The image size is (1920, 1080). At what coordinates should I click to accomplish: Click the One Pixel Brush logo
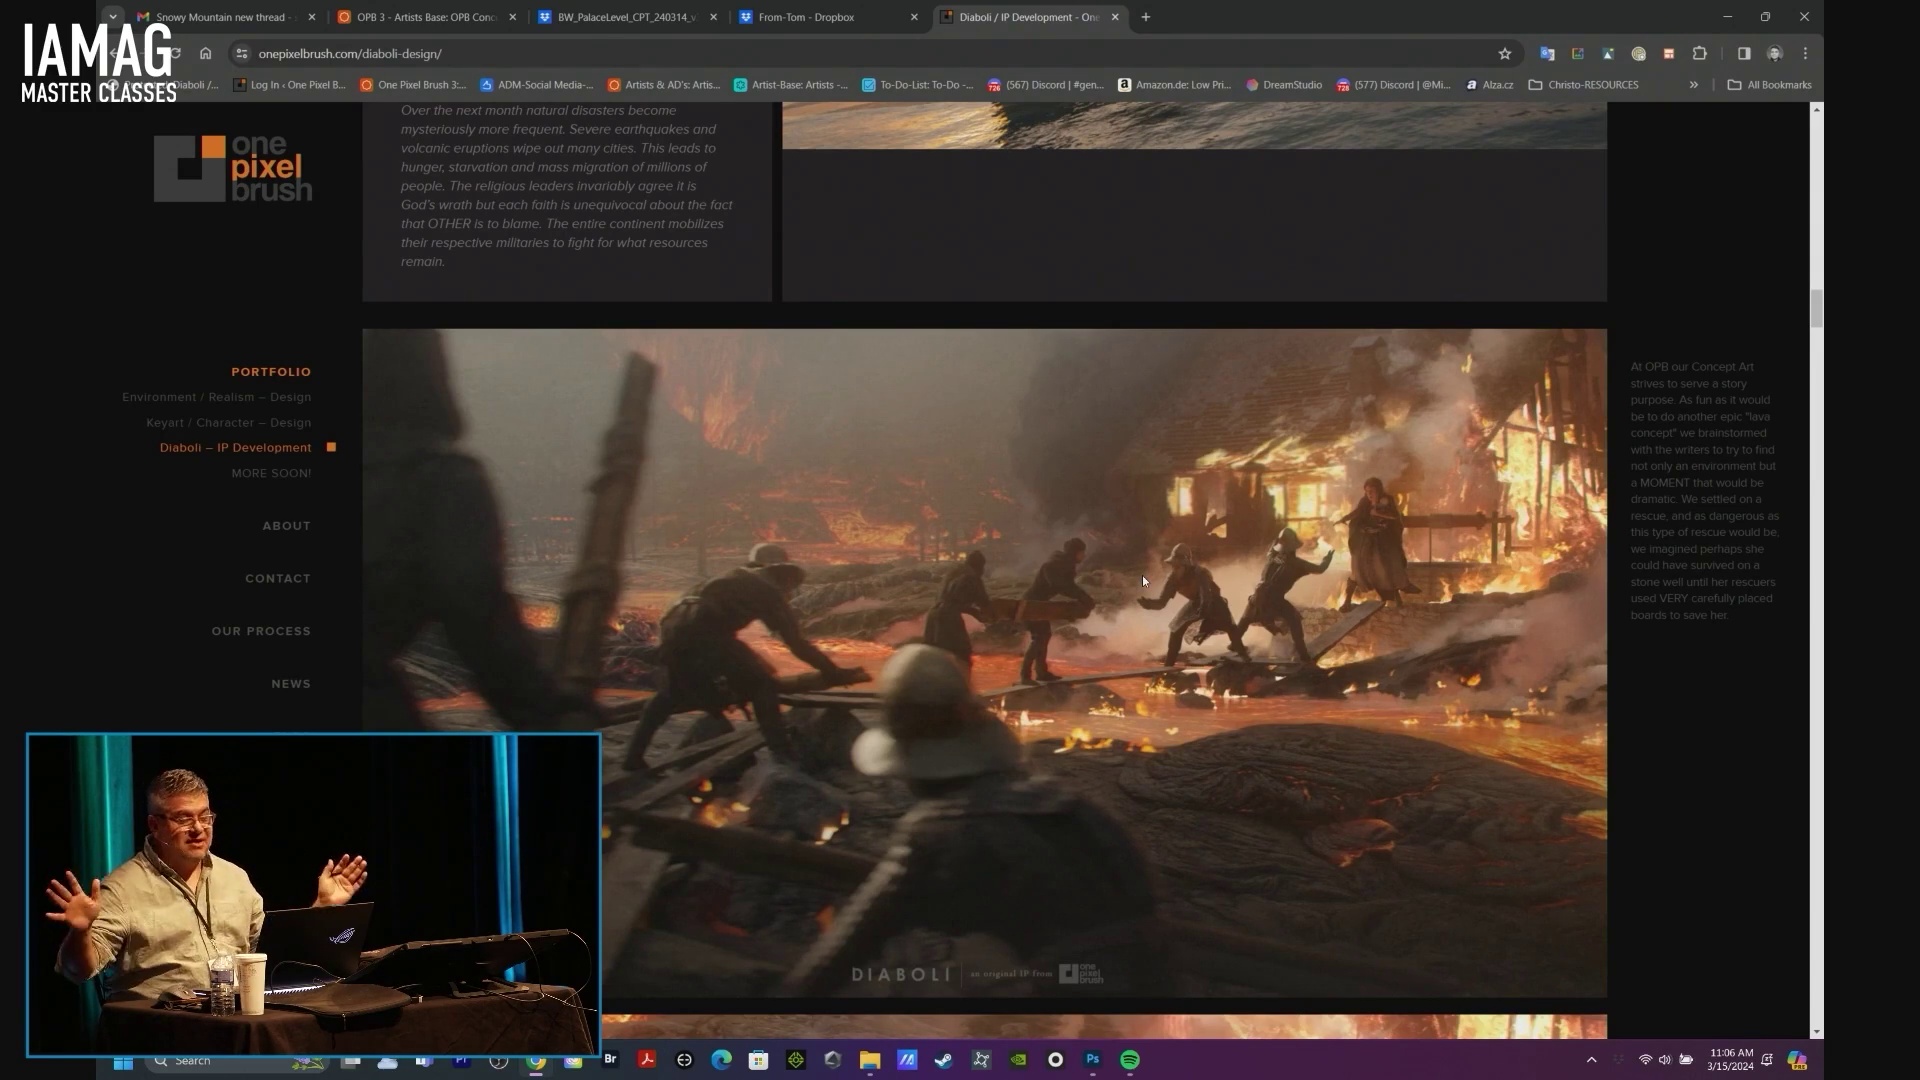233,168
